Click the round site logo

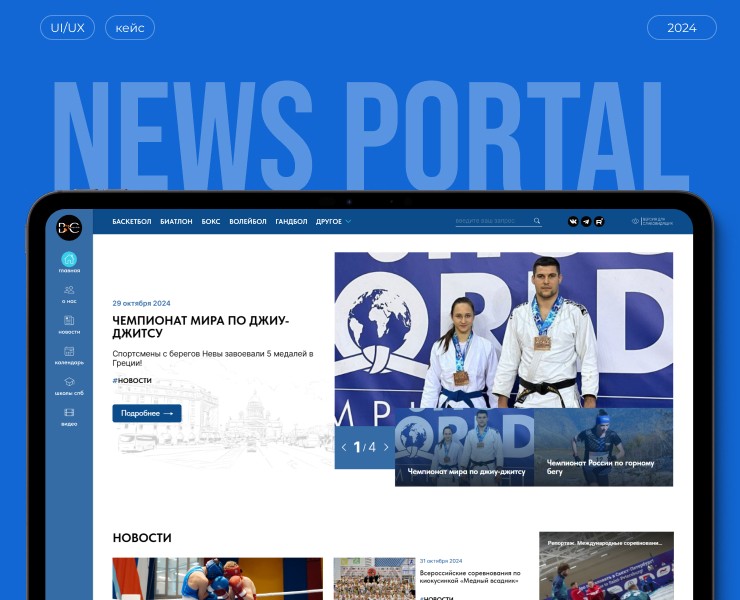coord(69,228)
